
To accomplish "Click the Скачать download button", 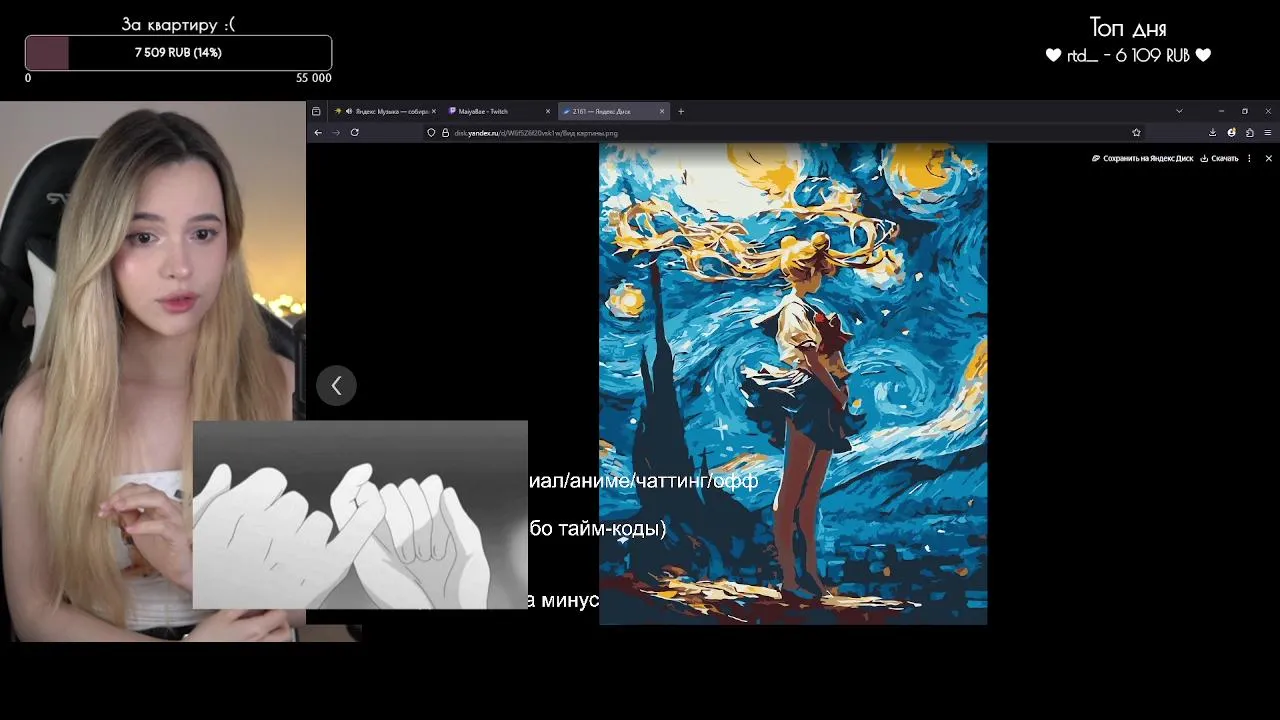I will pos(1219,158).
